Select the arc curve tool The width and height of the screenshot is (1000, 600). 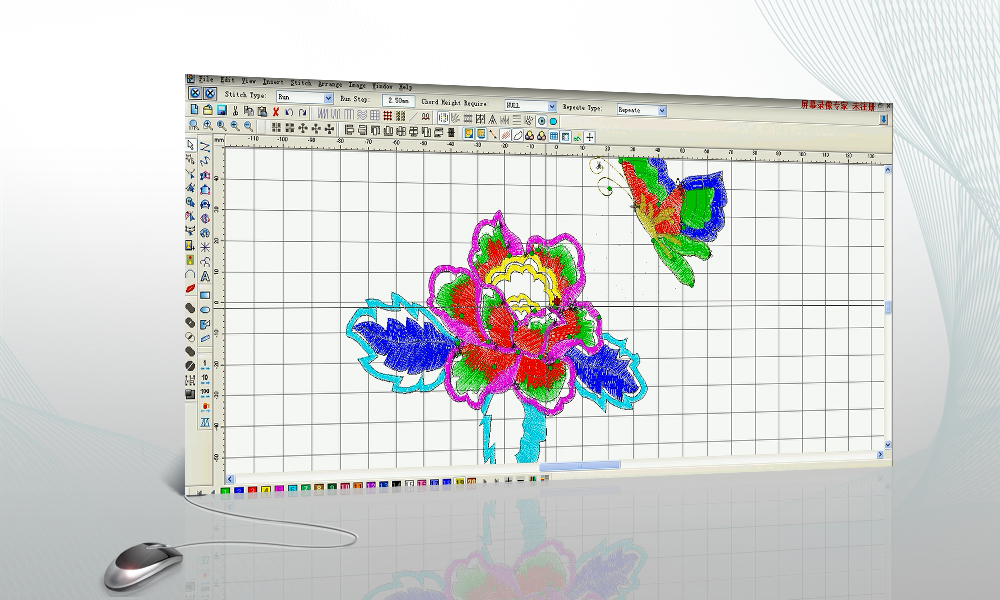tap(190, 274)
